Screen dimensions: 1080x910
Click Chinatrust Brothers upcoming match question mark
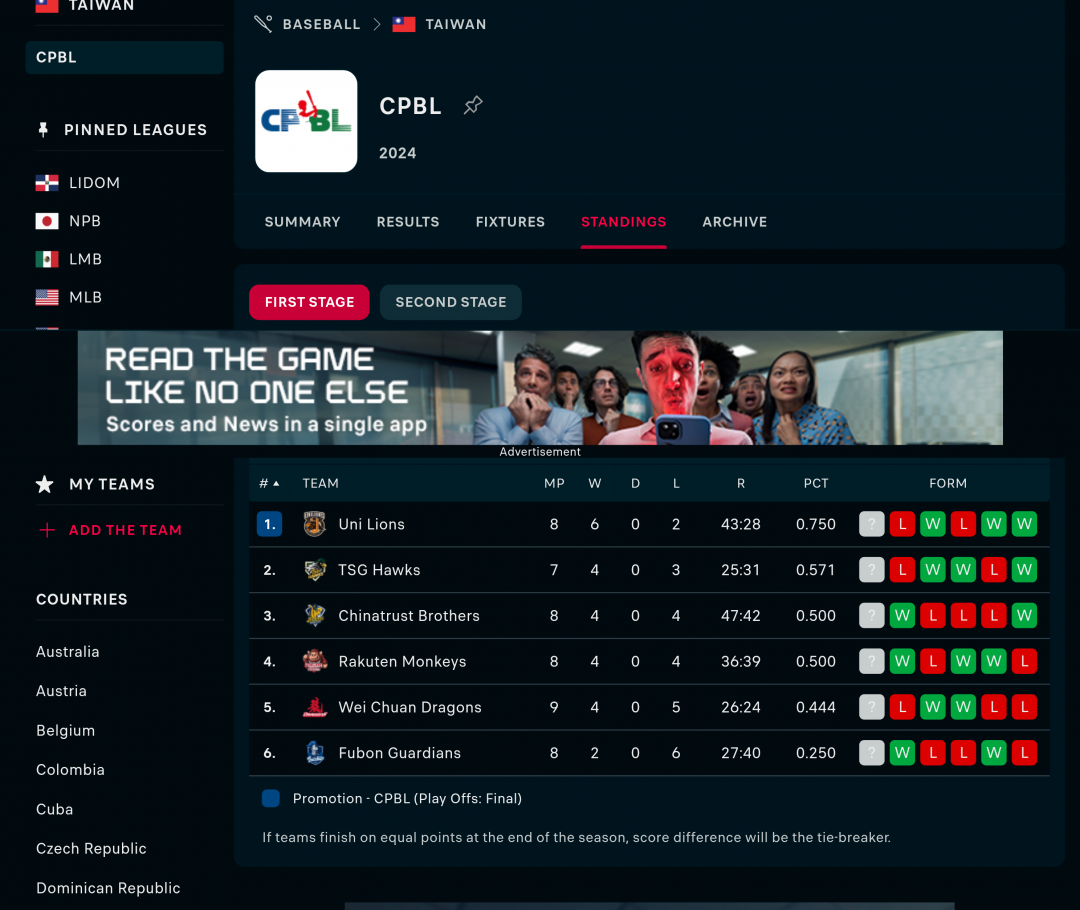tap(871, 615)
